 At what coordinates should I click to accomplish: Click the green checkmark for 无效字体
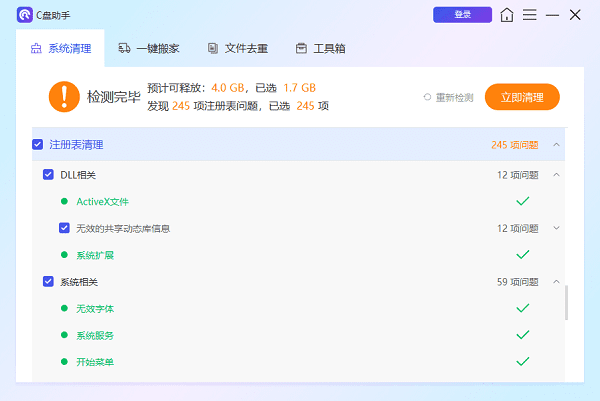(522, 308)
